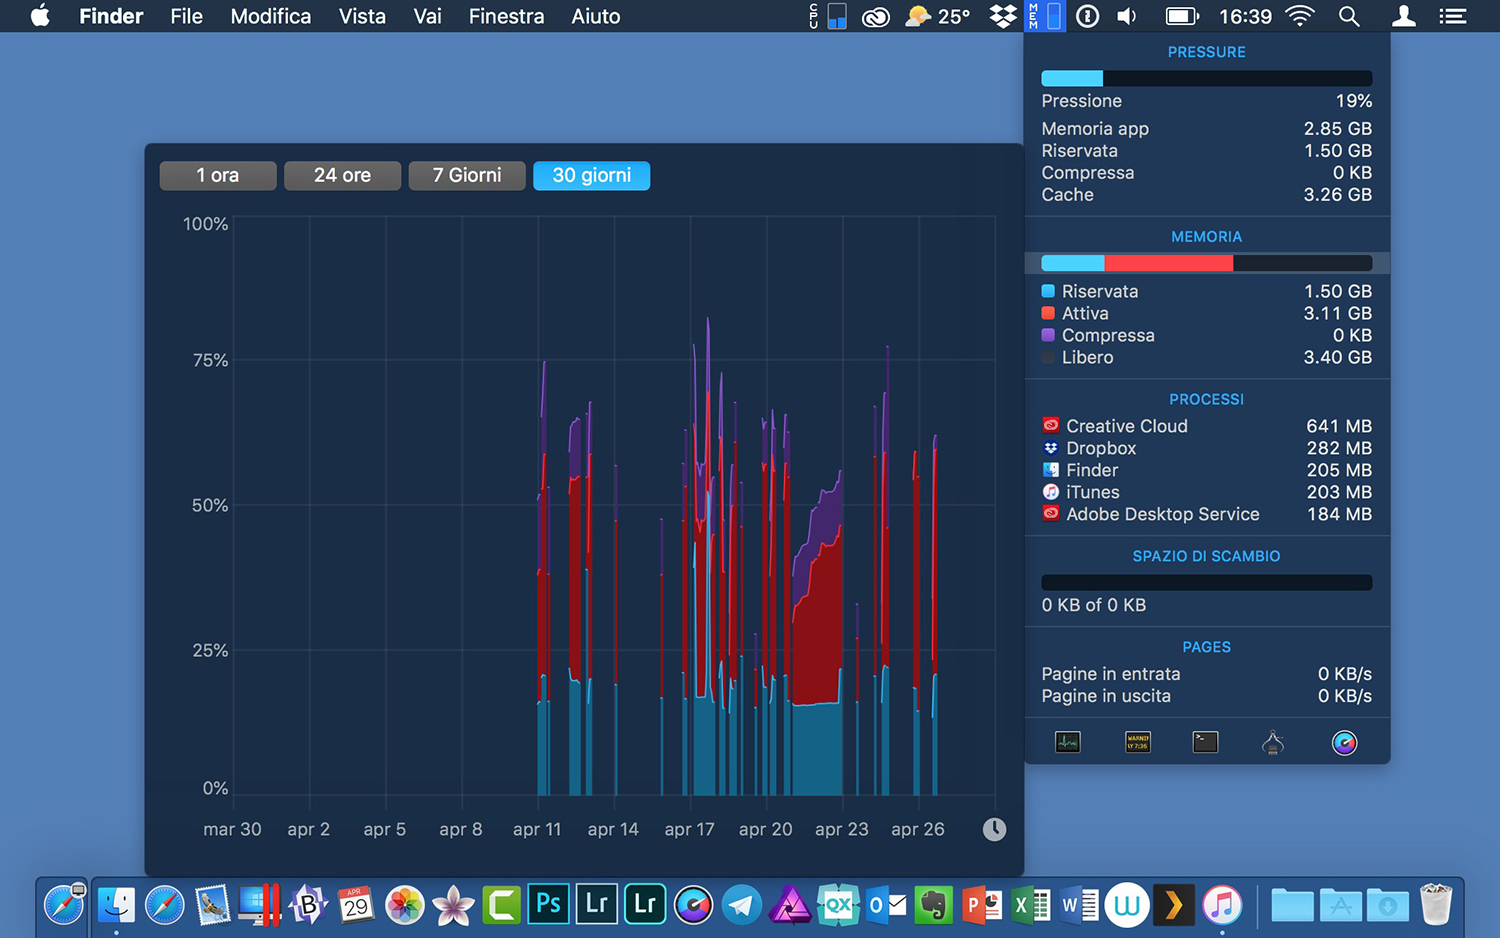This screenshot has width=1500, height=938.
Task: Switch graph to the 24 ore range
Action: [x=342, y=175]
